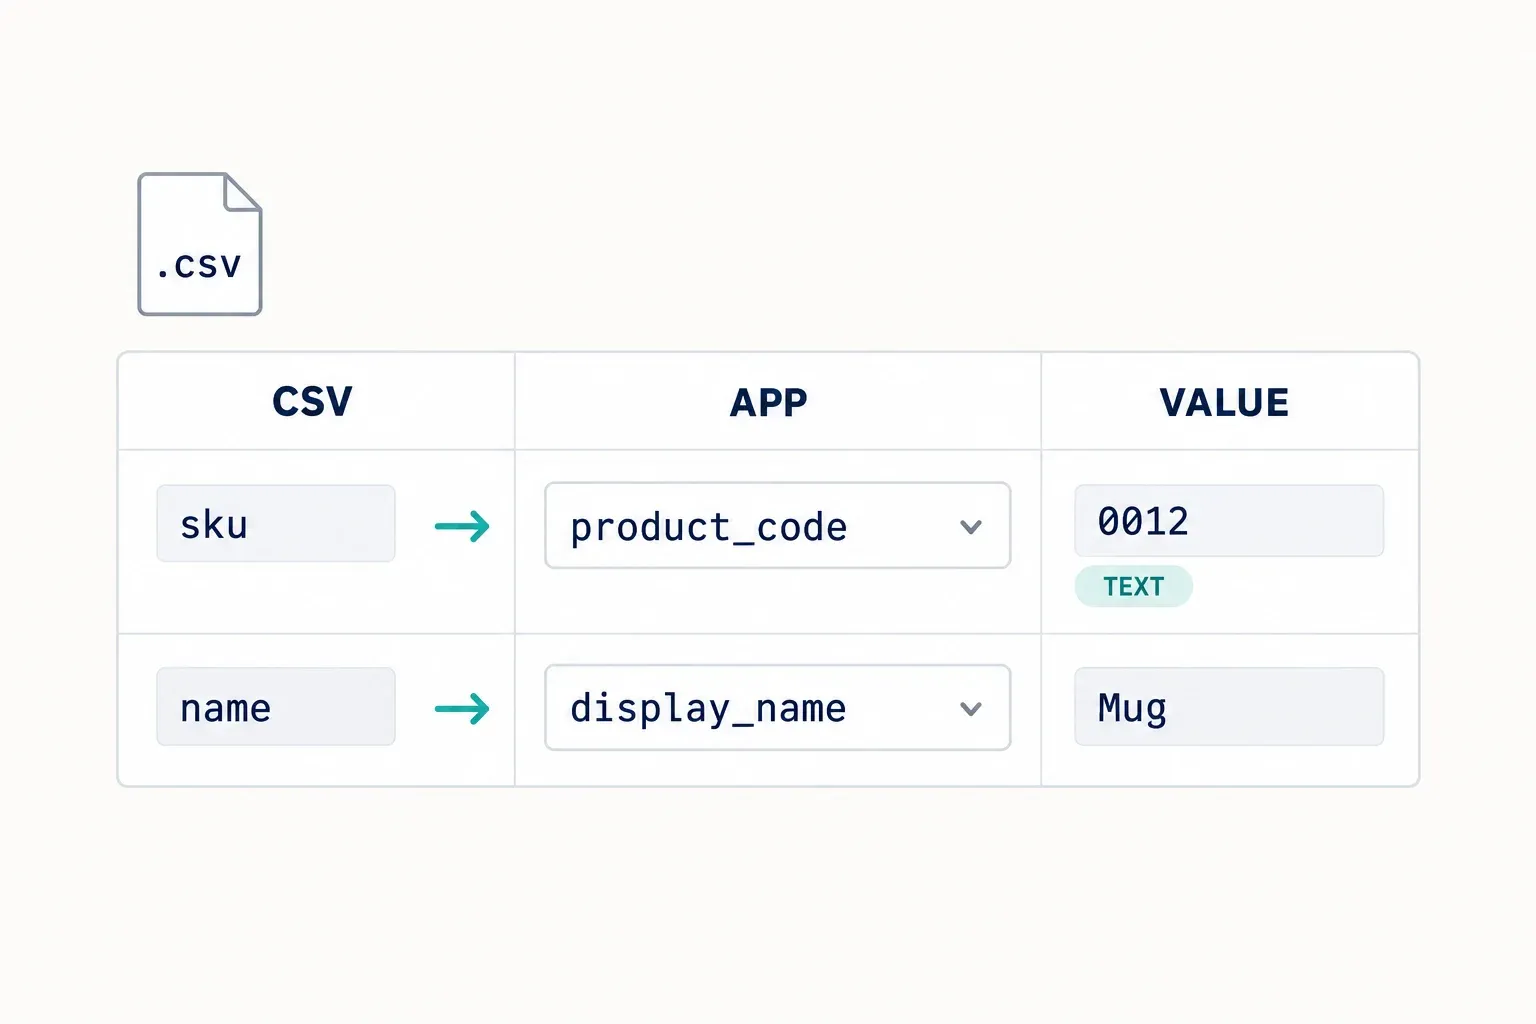
Task: Open the display_name field dropdown
Action: (x=778, y=708)
